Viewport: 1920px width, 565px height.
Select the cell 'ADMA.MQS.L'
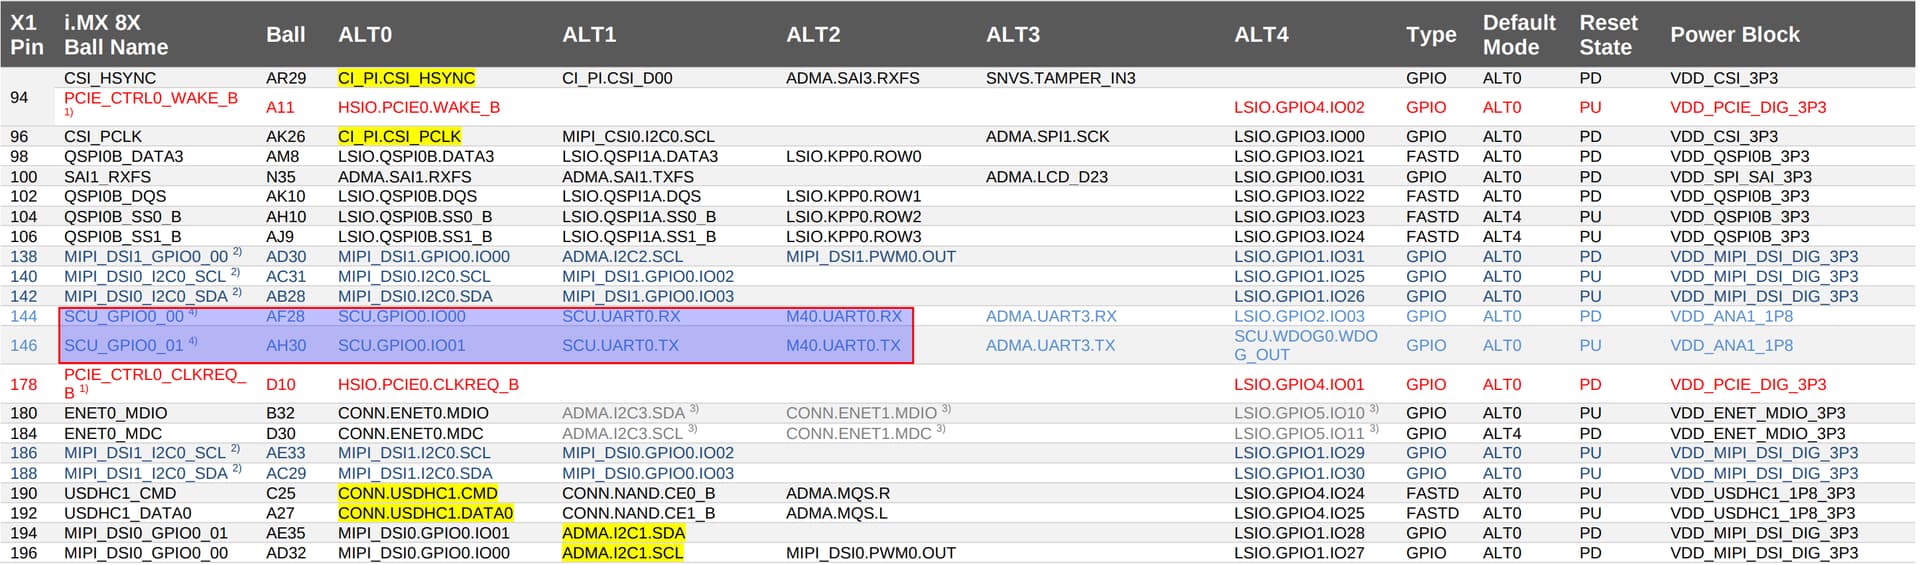[836, 513]
